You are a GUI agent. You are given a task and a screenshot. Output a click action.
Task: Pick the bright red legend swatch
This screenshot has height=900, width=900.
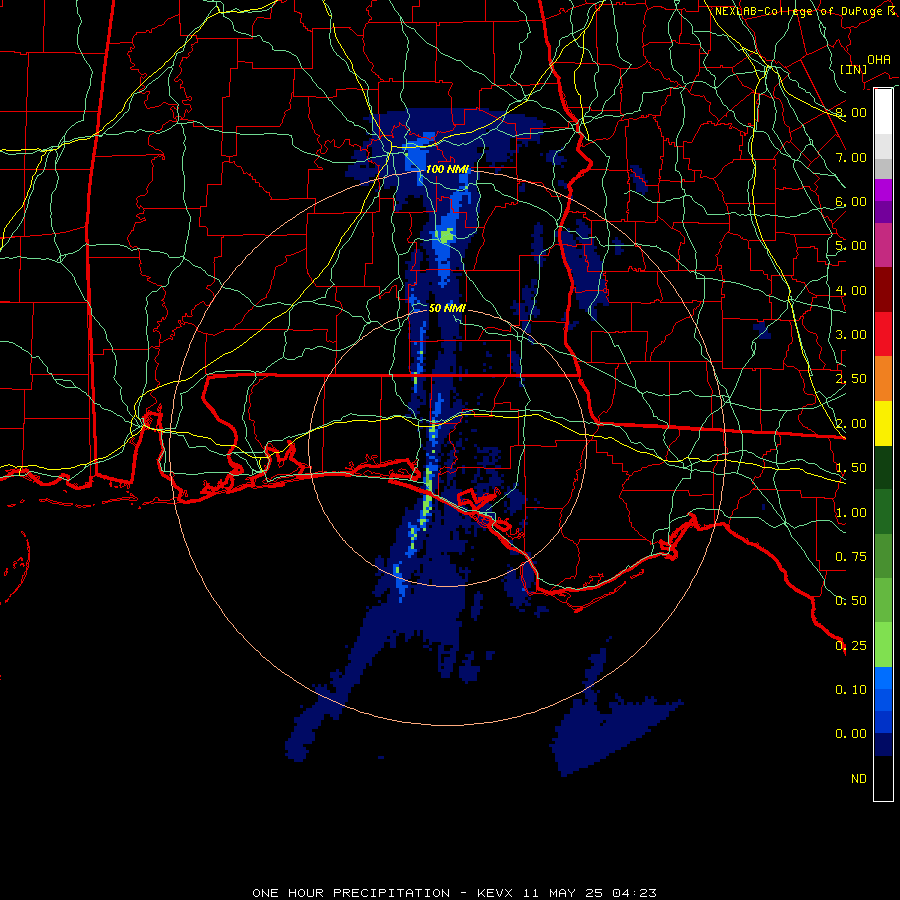click(x=883, y=334)
